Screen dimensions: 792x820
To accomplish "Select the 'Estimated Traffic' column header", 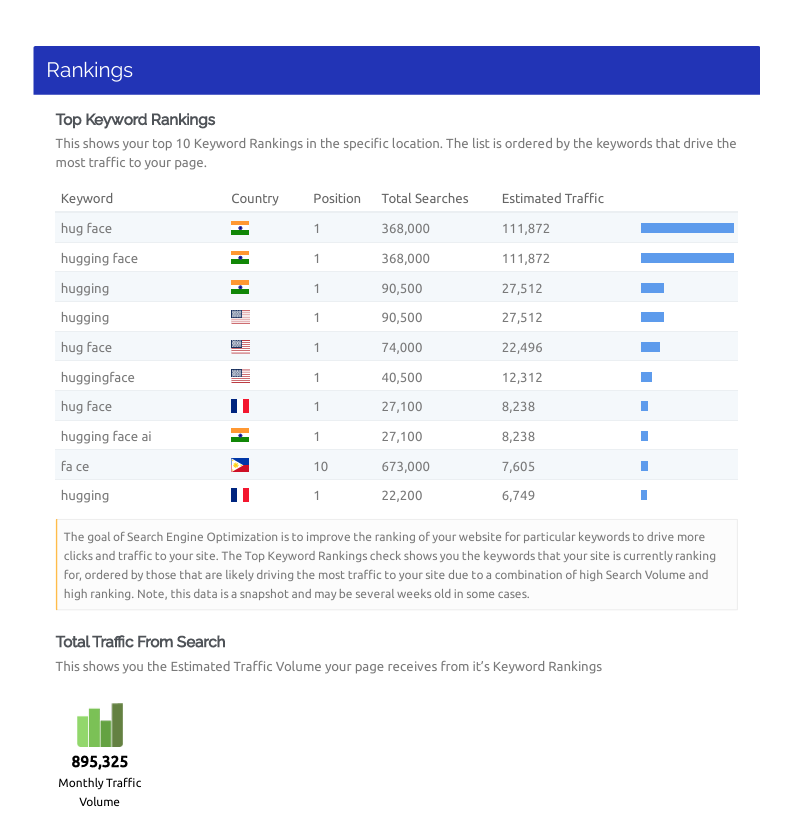I will click(x=553, y=198).
